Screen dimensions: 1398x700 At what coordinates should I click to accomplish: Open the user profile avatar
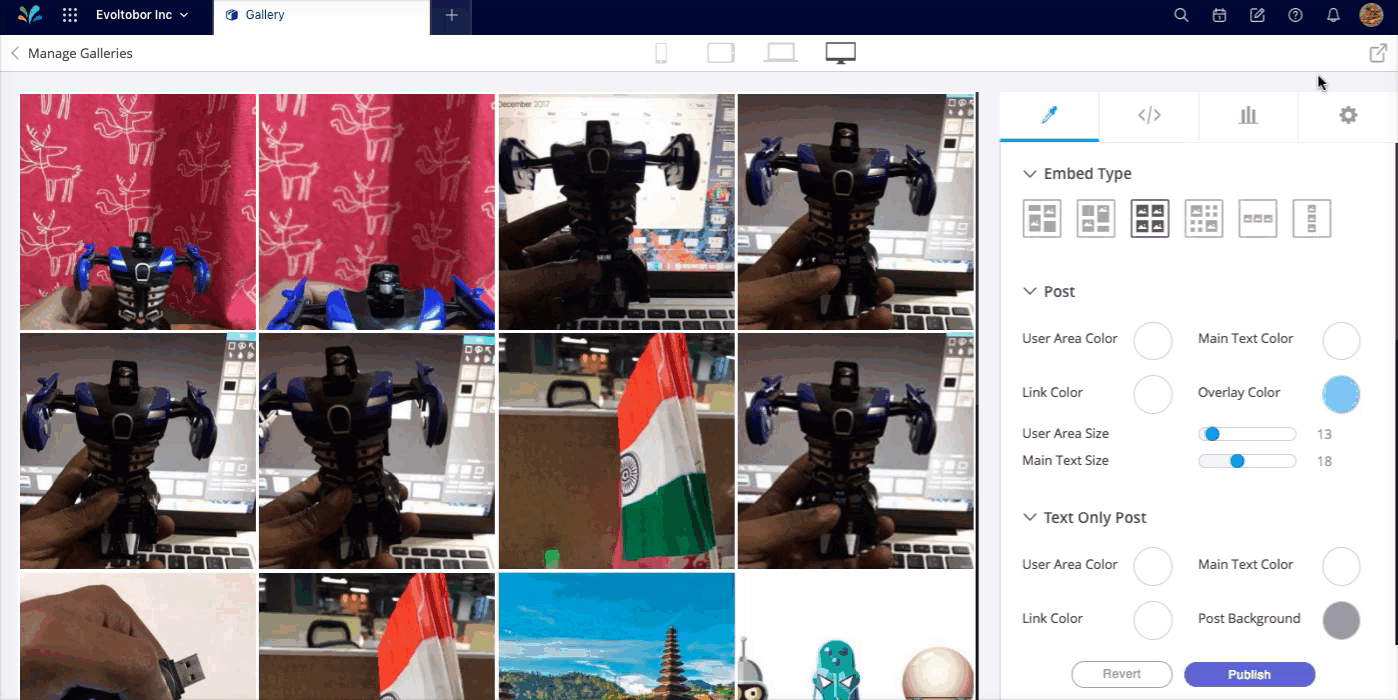pyautogui.click(x=1371, y=15)
